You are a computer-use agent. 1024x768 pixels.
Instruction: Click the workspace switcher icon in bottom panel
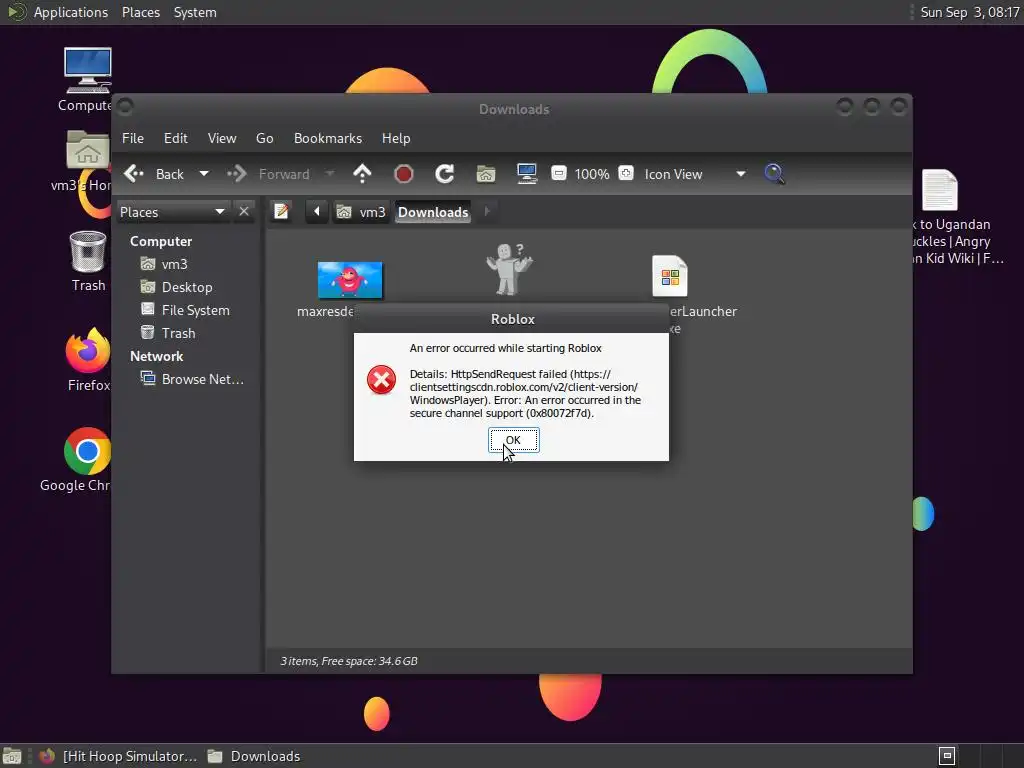point(947,756)
